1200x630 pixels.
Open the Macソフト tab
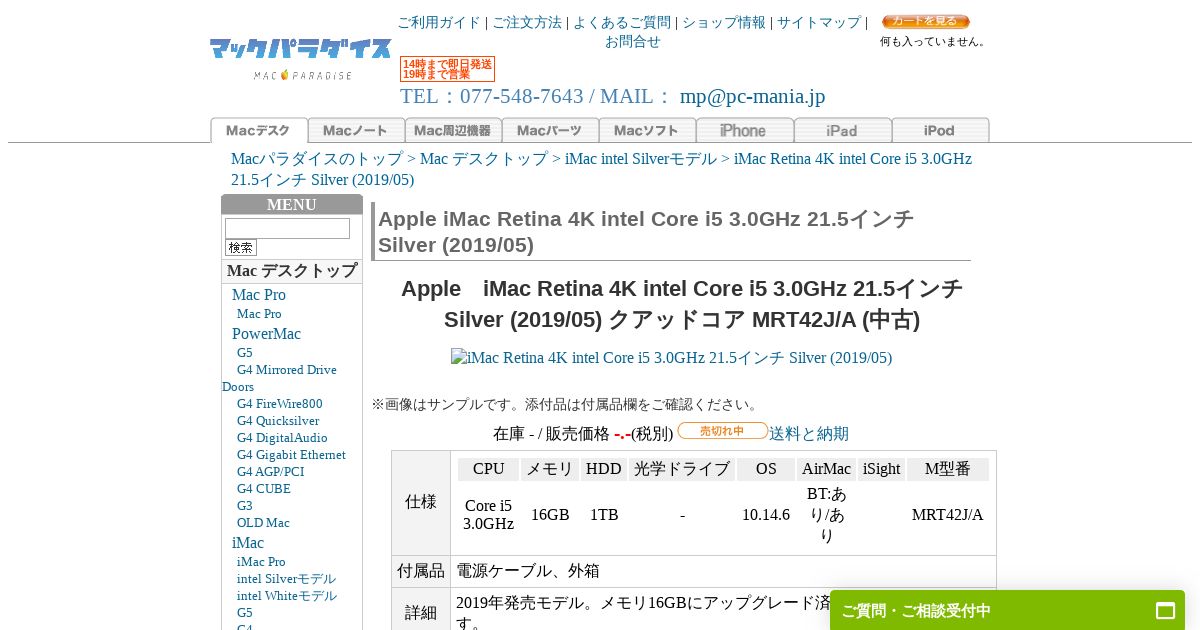tap(647, 130)
